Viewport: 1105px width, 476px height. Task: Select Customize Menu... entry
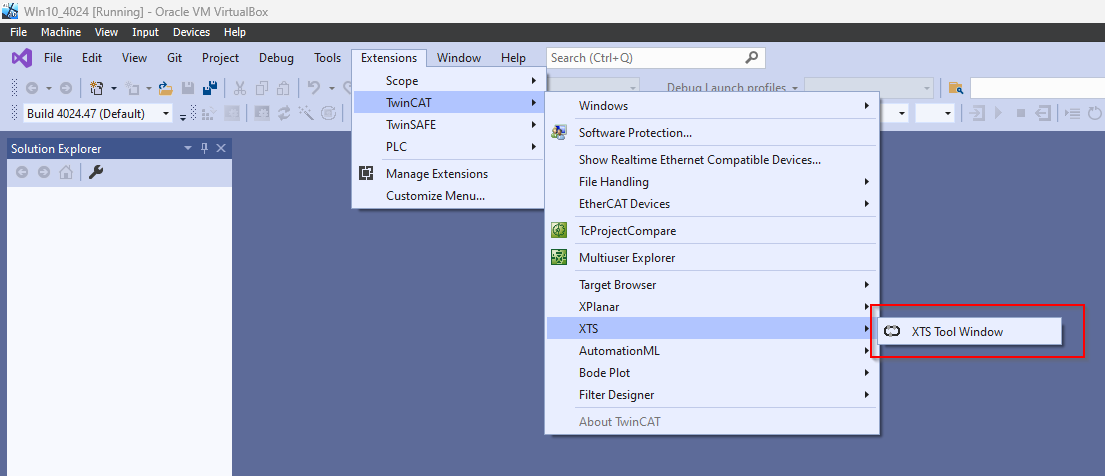point(448,195)
